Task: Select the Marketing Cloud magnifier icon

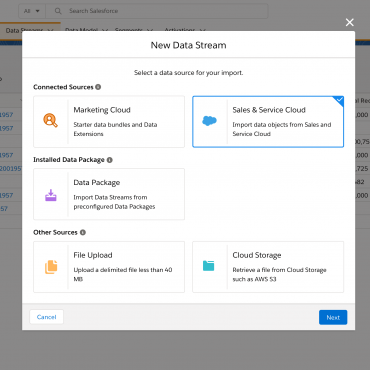Action: tap(51, 121)
